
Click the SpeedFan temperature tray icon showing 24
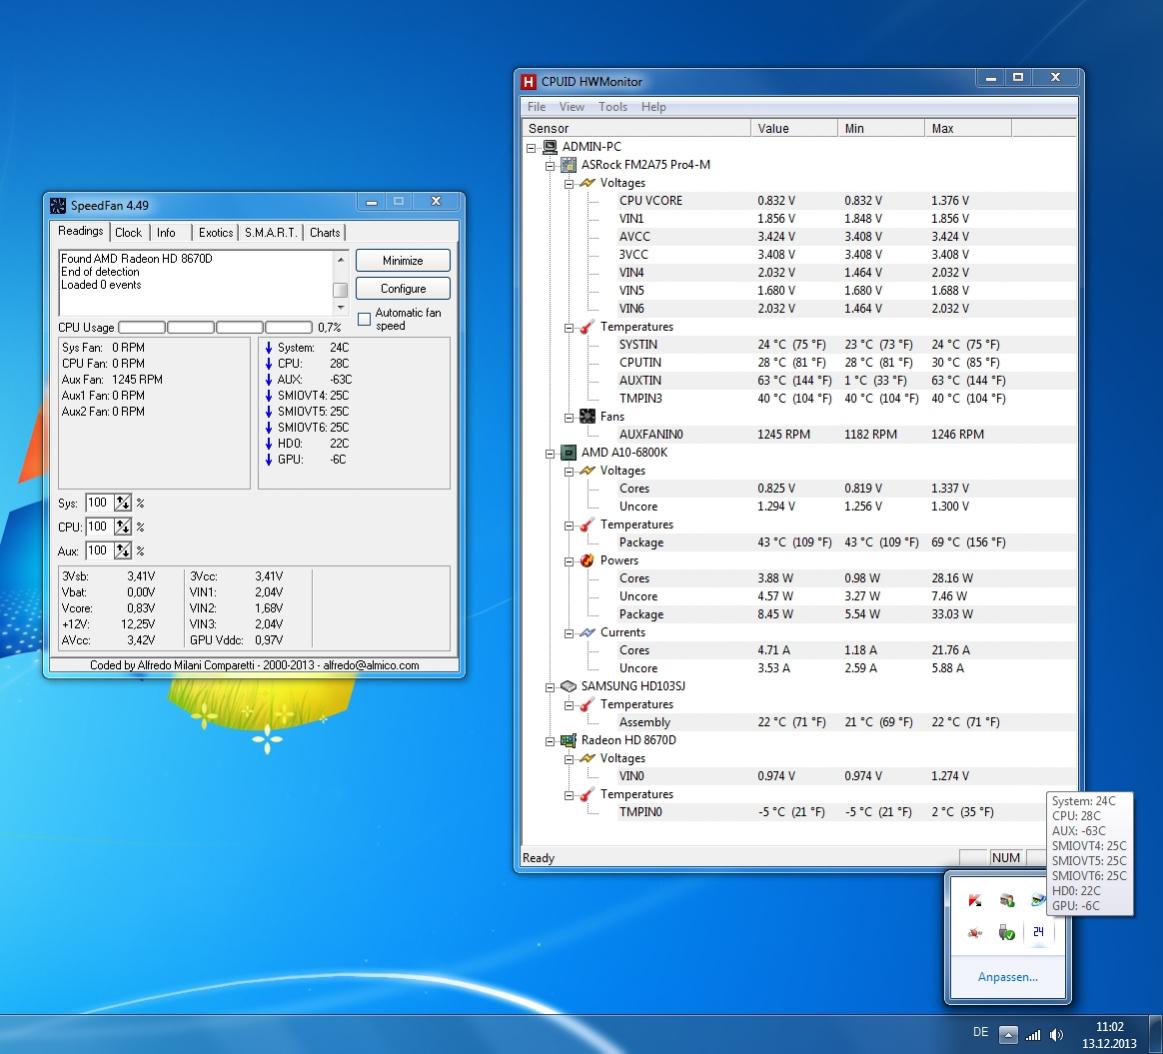tap(1038, 932)
